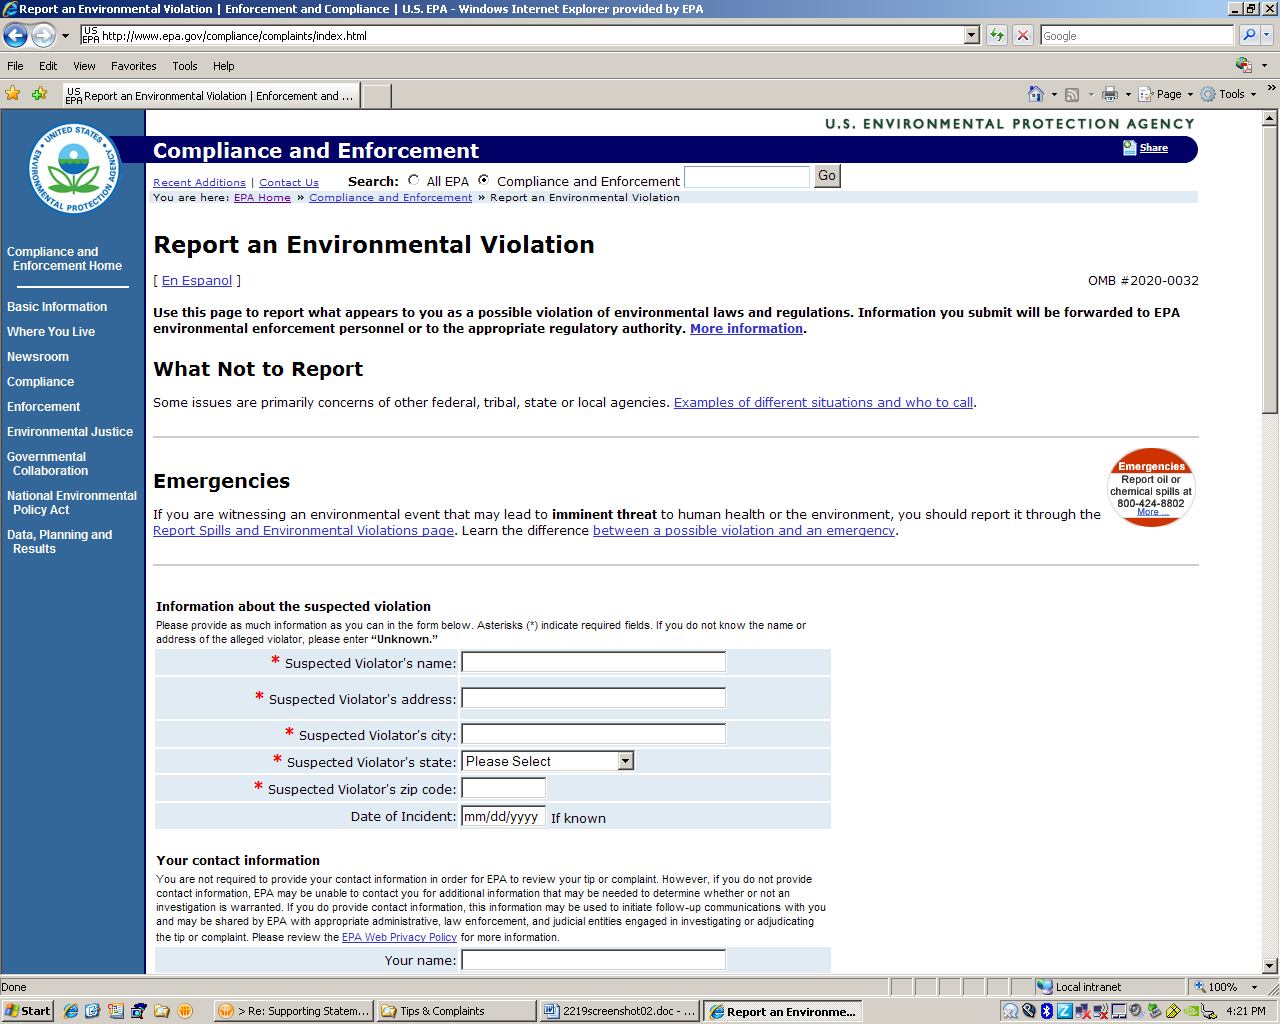Click the scrollbar down arrow
Screen dimensions: 1280x1024
point(1270,966)
